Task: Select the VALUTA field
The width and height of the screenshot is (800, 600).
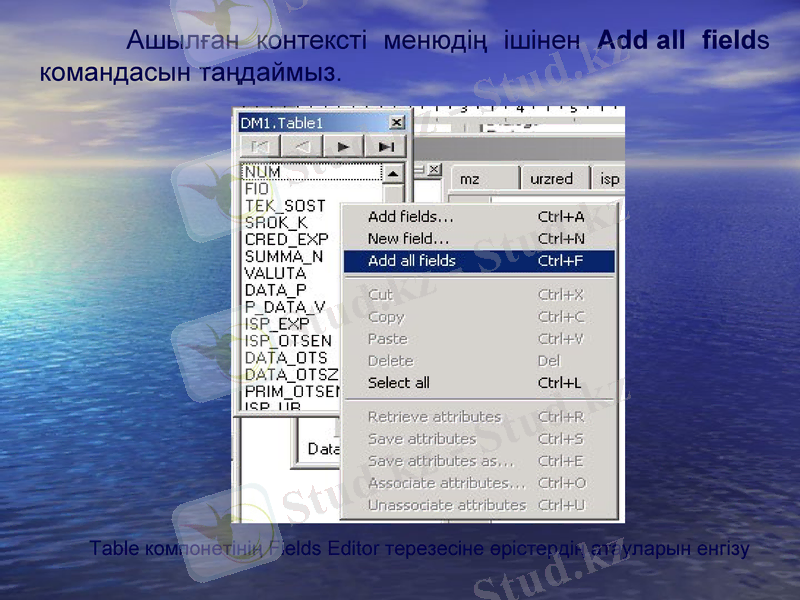Action: pyautogui.click(x=275, y=273)
